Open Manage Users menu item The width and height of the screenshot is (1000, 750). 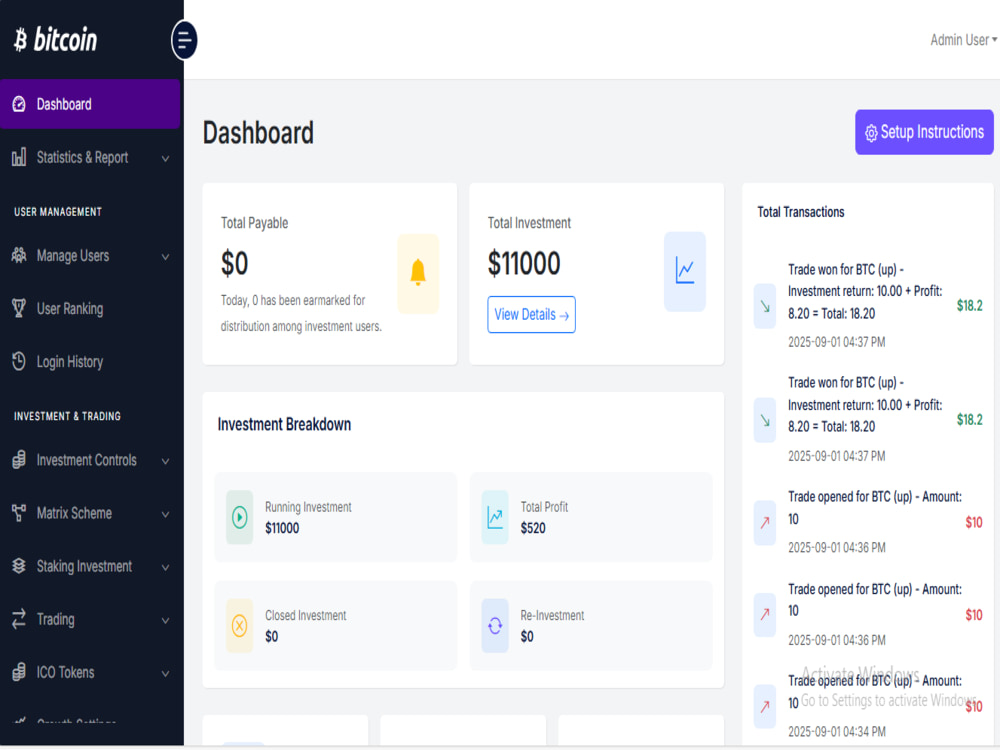90,256
